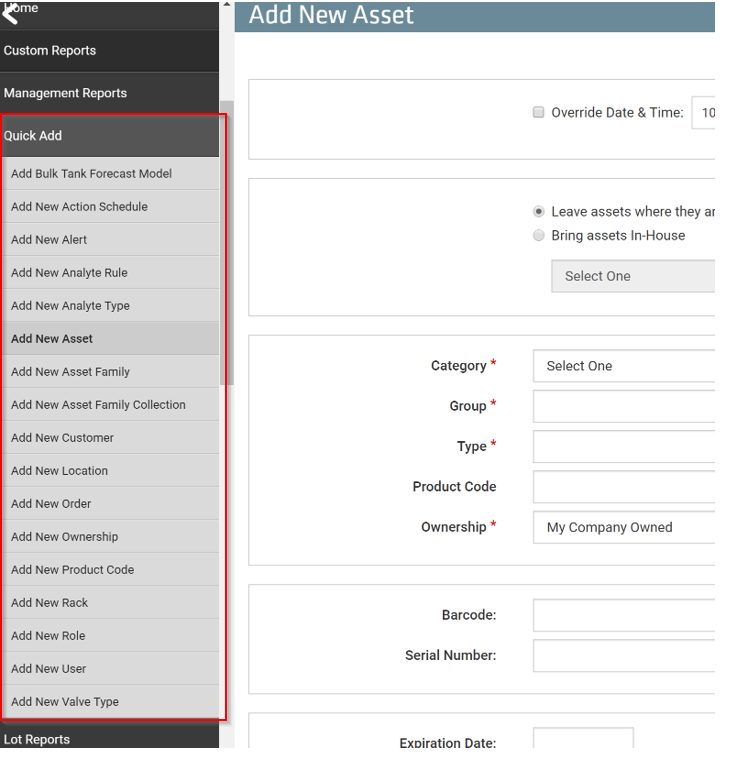The image size is (749, 757).
Task: Choose Add New User
Action: (111, 669)
